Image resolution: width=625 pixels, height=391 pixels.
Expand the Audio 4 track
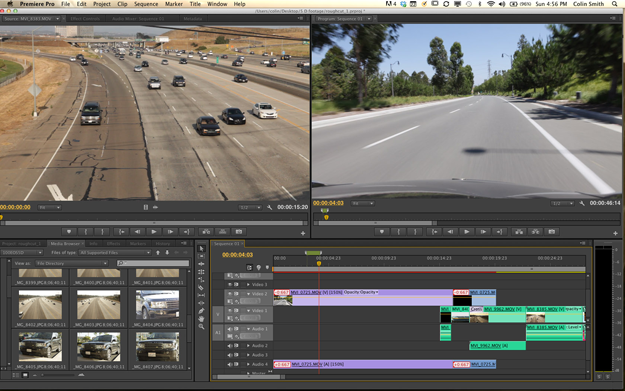point(248,364)
